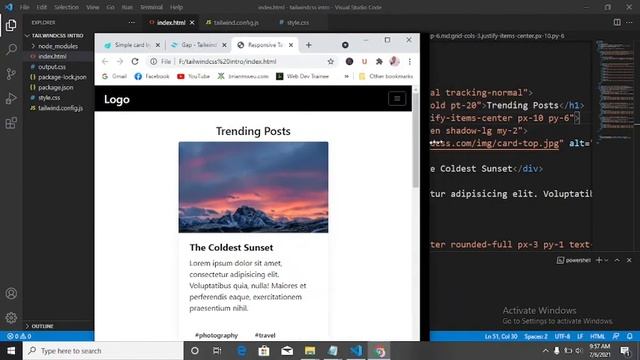640x360 pixels.
Task: Open output.css in Explorer
Action: tap(52, 67)
